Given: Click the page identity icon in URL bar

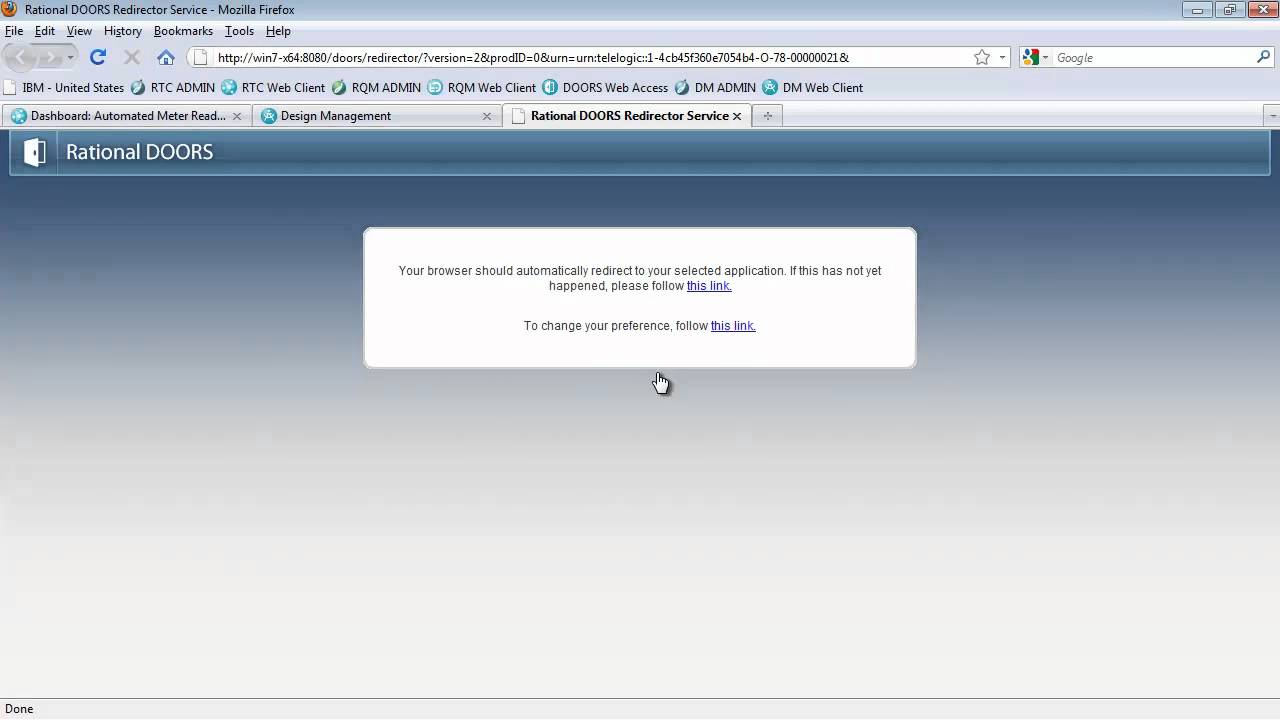Looking at the screenshot, I should 200,57.
